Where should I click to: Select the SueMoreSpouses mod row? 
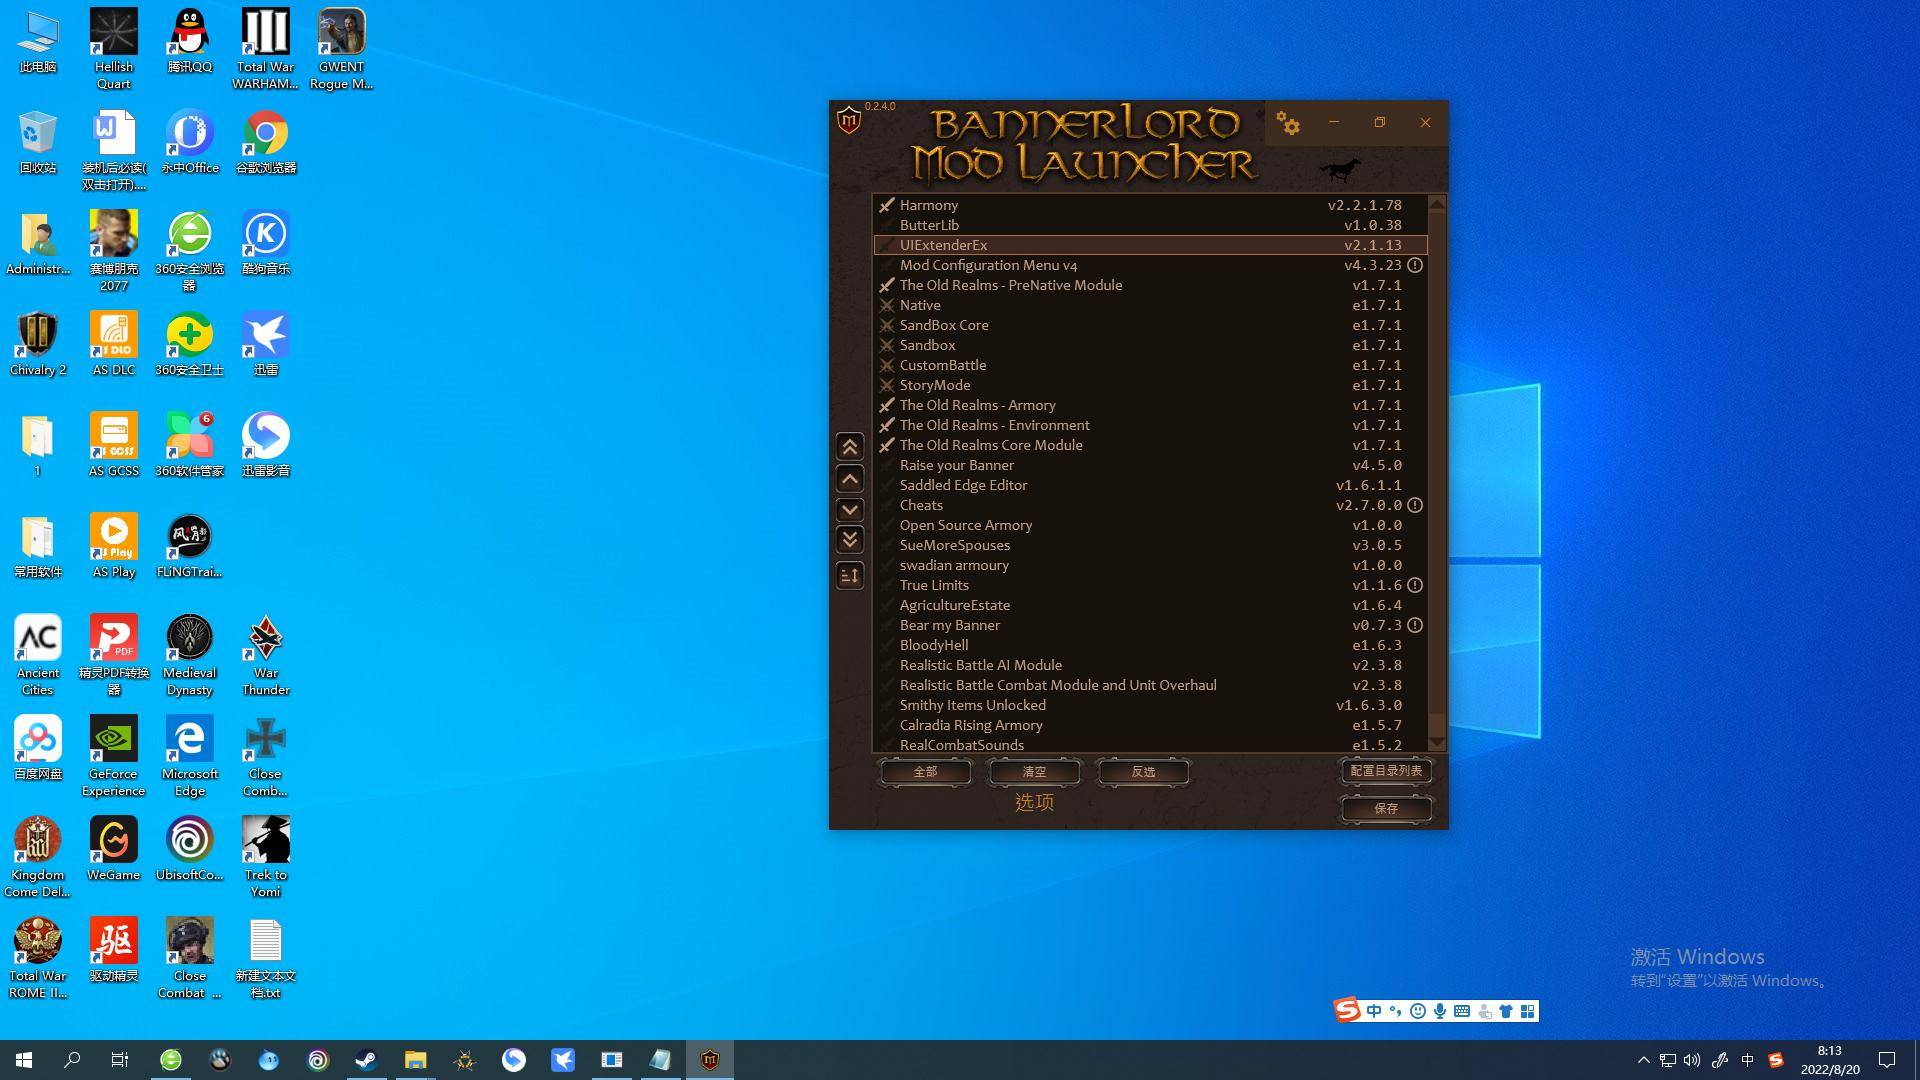pyautogui.click(x=1150, y=545)
